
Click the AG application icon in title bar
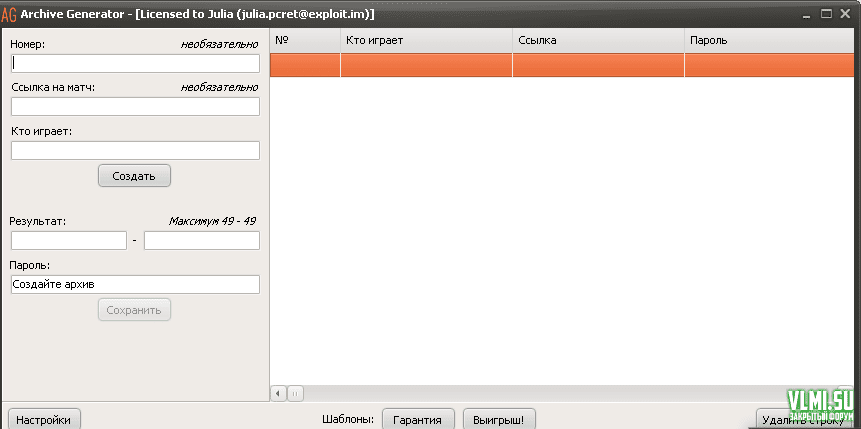9,14
